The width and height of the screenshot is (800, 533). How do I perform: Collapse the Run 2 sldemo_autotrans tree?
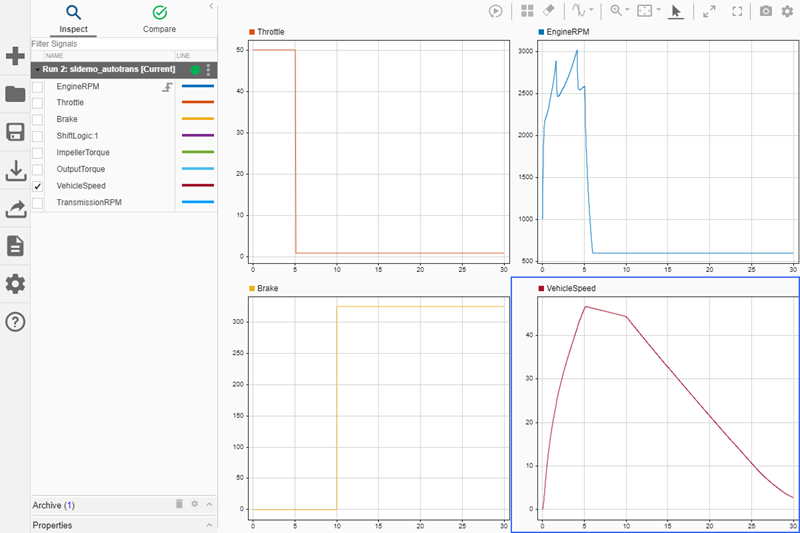[x=37, y=70]
